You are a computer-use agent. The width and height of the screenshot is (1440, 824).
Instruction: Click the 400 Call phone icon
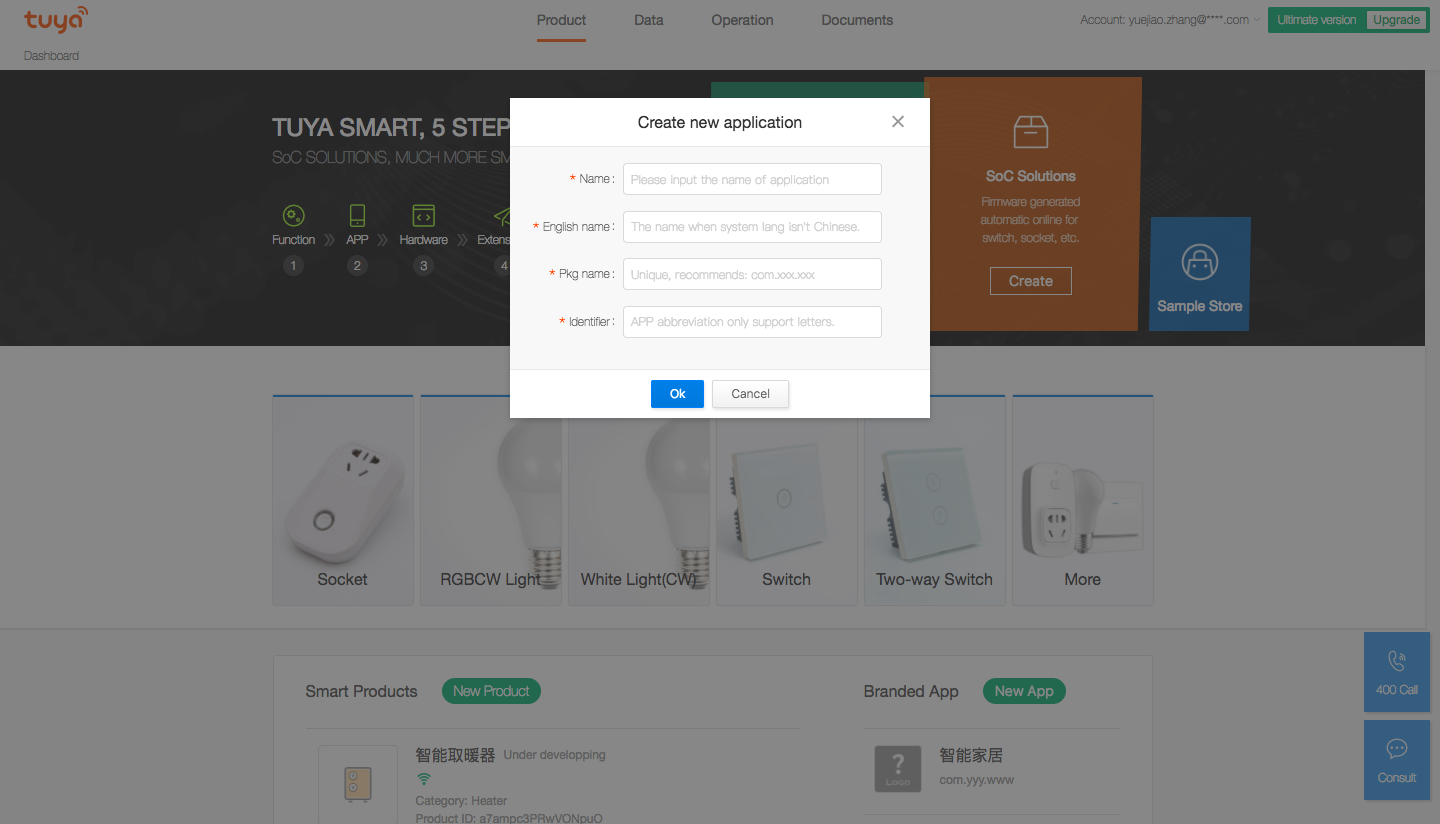(1397, 661)
